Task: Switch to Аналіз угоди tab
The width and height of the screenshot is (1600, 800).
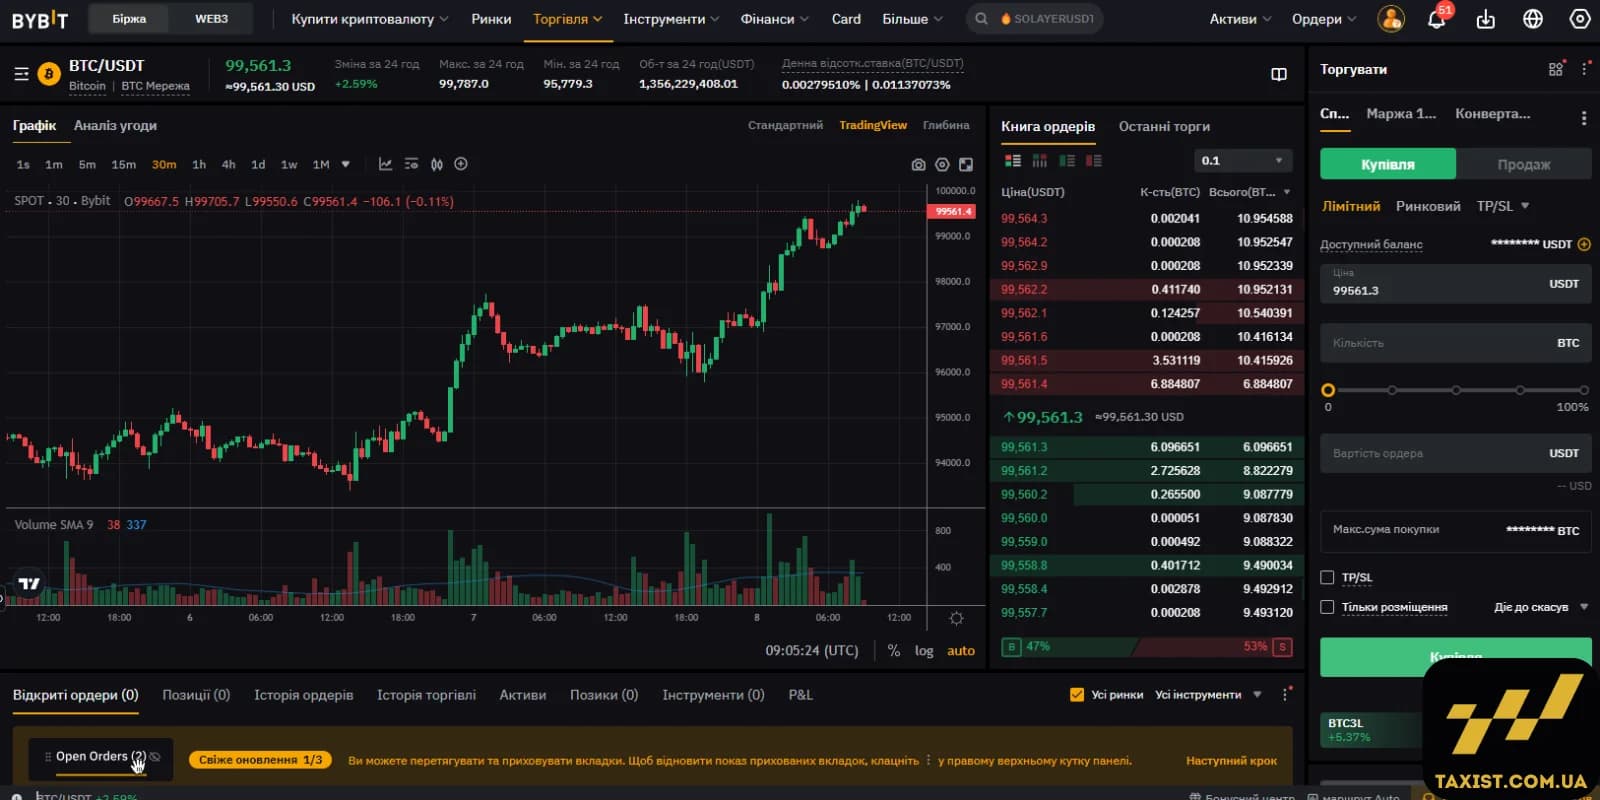Action: click(115, 125)
